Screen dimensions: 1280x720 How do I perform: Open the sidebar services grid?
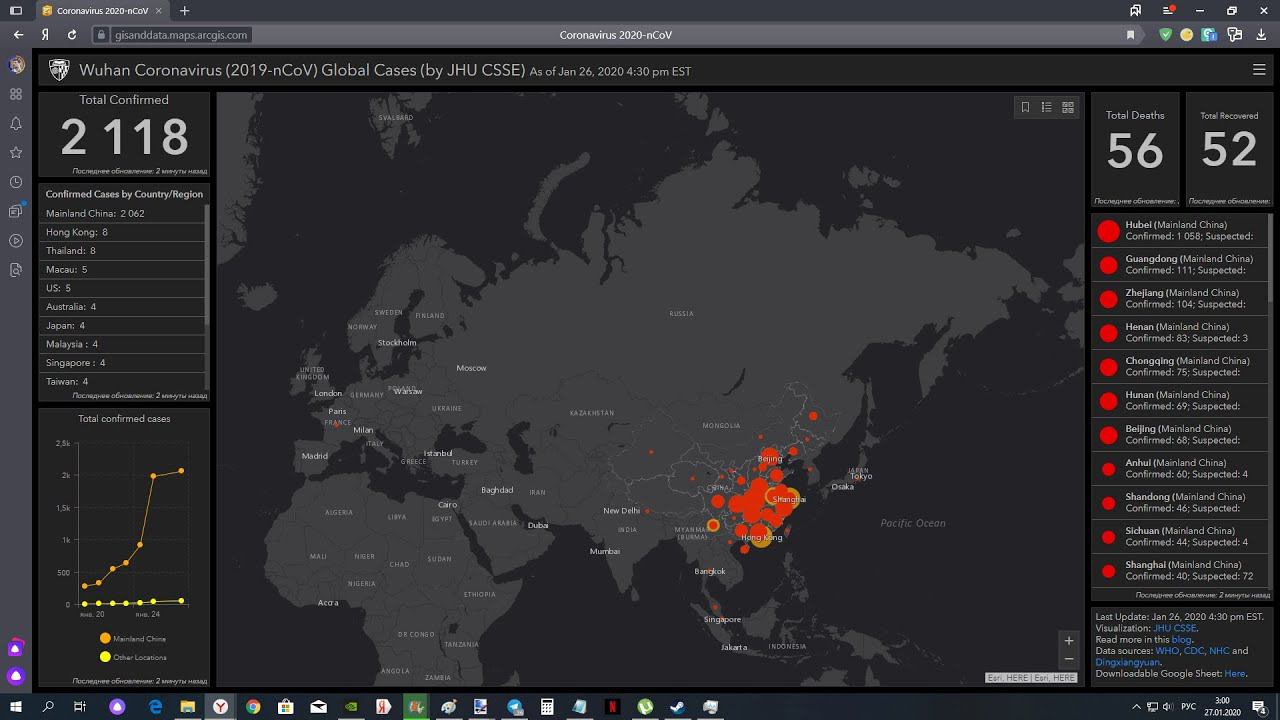[x=16, y=94]
